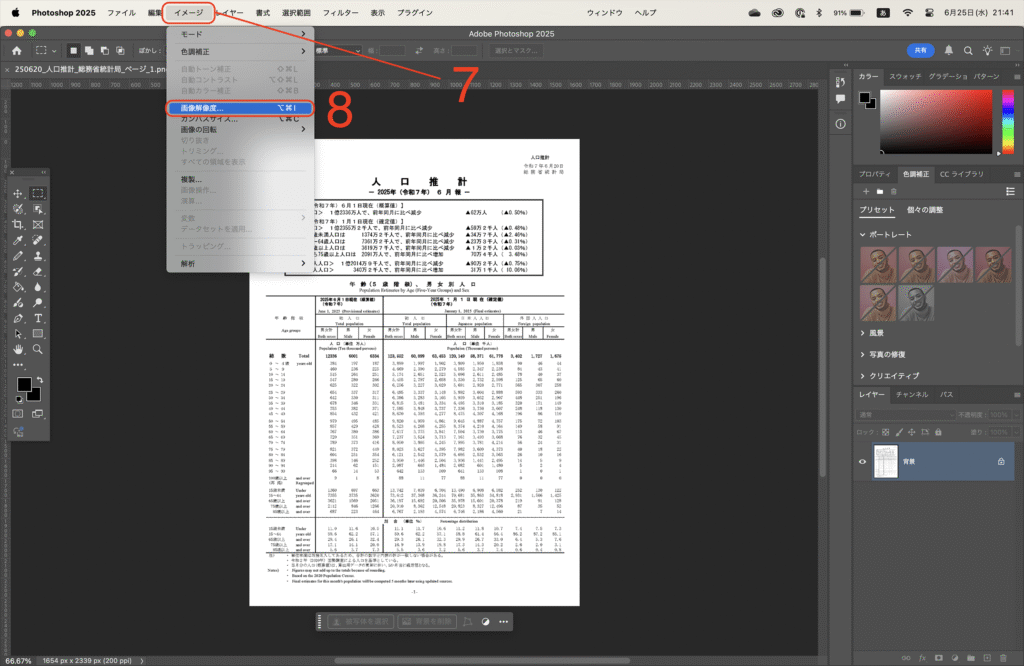Image resolution: width=1024 pixels, height=666 pixels.
Task: Toggle lock image pixels brush icon
Action: [899, 432]
